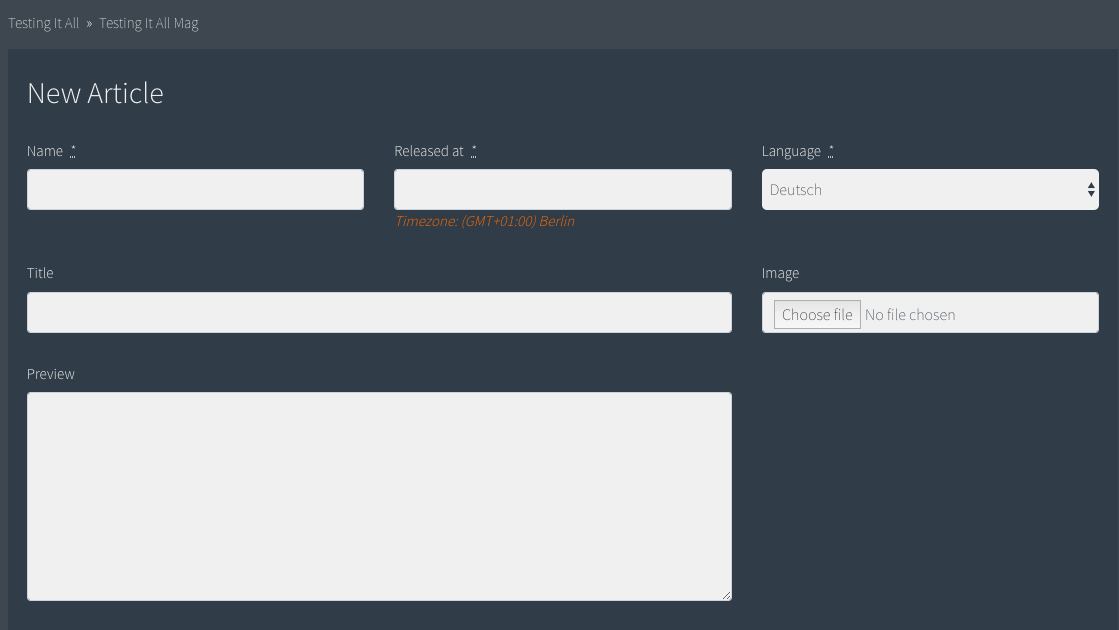
Task: Click the Title field label
Action: [x=40, y=273]
